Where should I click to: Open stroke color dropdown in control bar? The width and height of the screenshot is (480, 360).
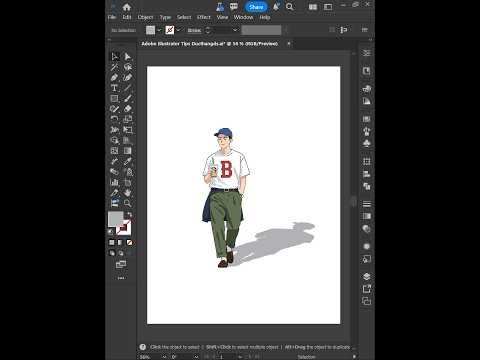pyautogui.click(x=179, y=30)
